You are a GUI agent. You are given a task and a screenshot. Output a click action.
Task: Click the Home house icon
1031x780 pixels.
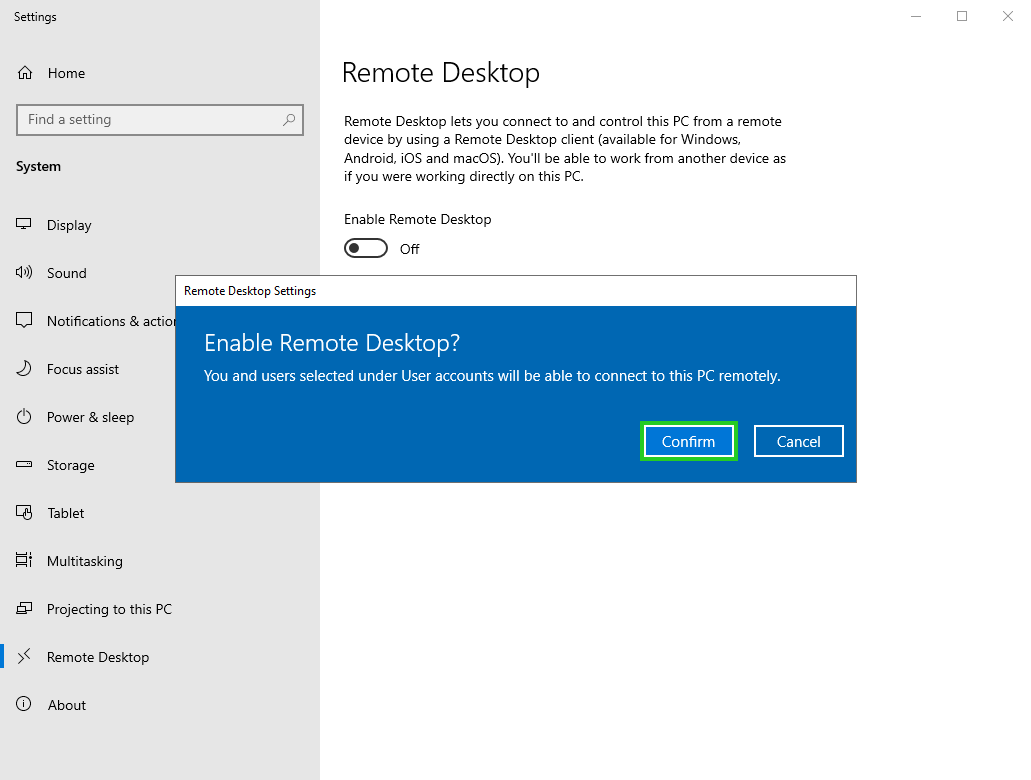pos(25,73)
